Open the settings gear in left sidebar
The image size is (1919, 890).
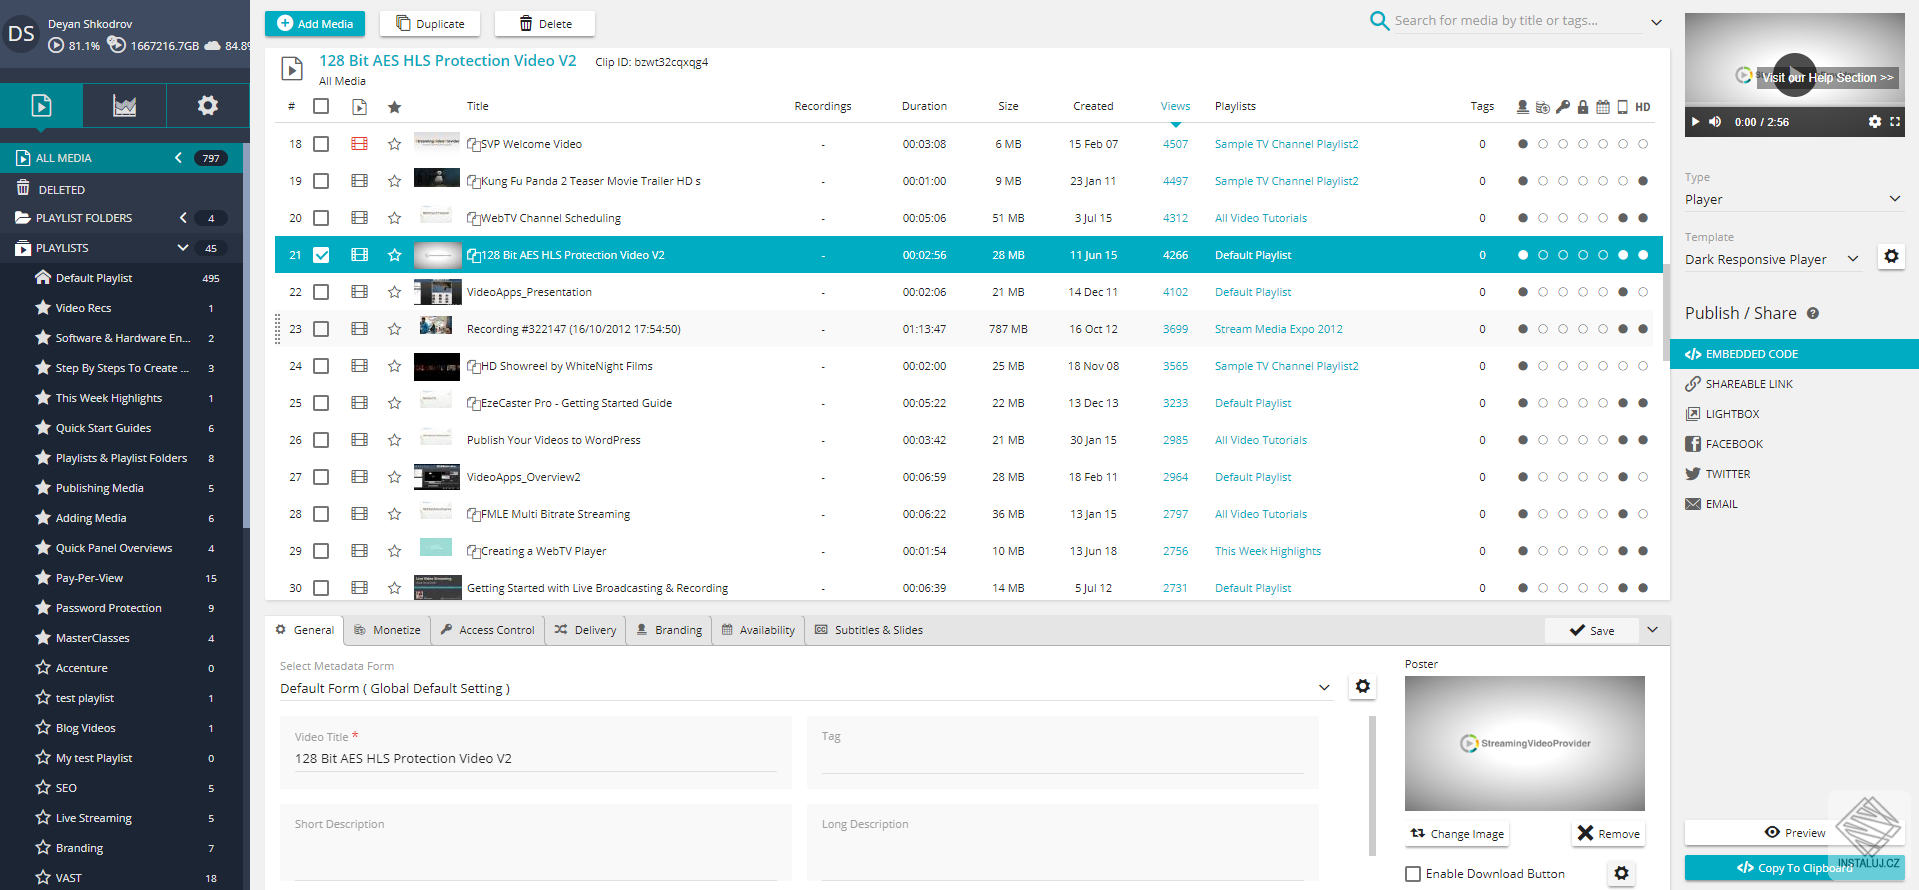click(207, 106)
